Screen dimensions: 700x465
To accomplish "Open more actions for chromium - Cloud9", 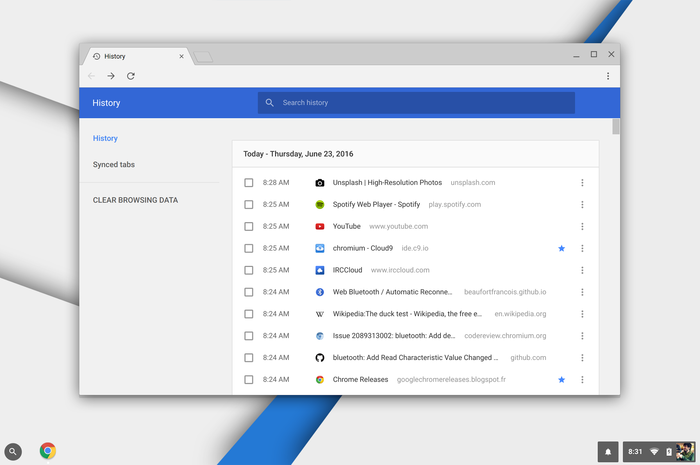I will click(x=582, y=248).
